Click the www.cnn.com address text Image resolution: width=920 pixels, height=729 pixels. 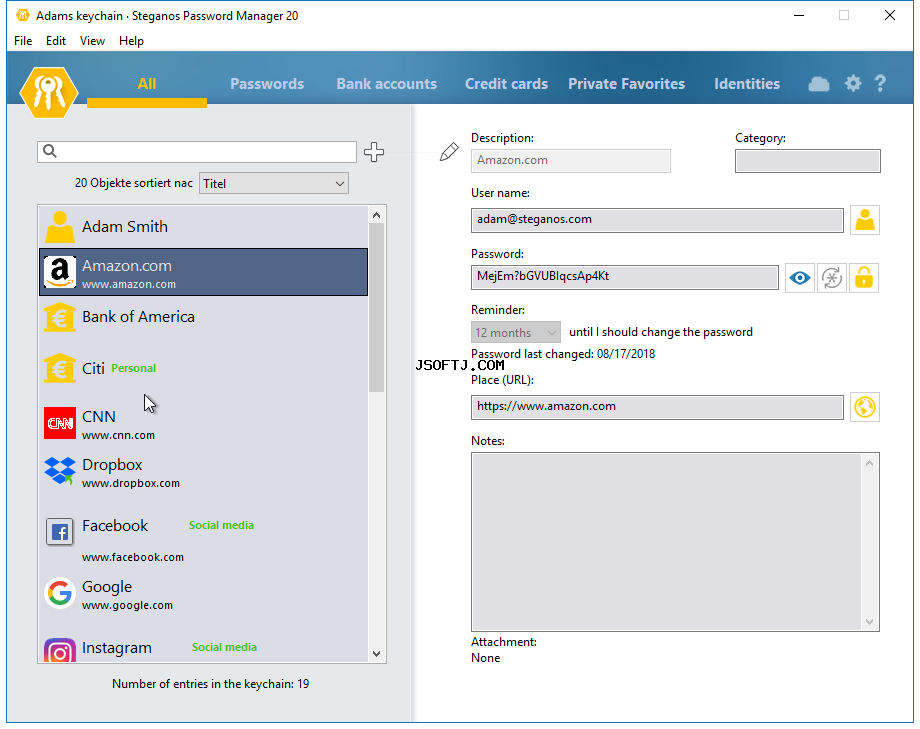click(119, 436)
